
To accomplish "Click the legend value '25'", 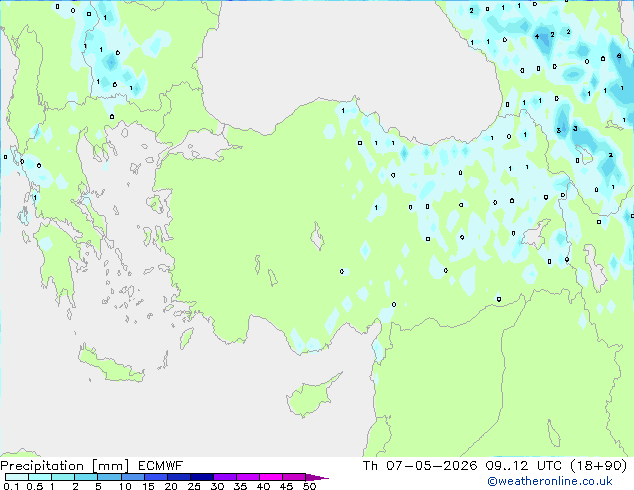I will [194, 486].
